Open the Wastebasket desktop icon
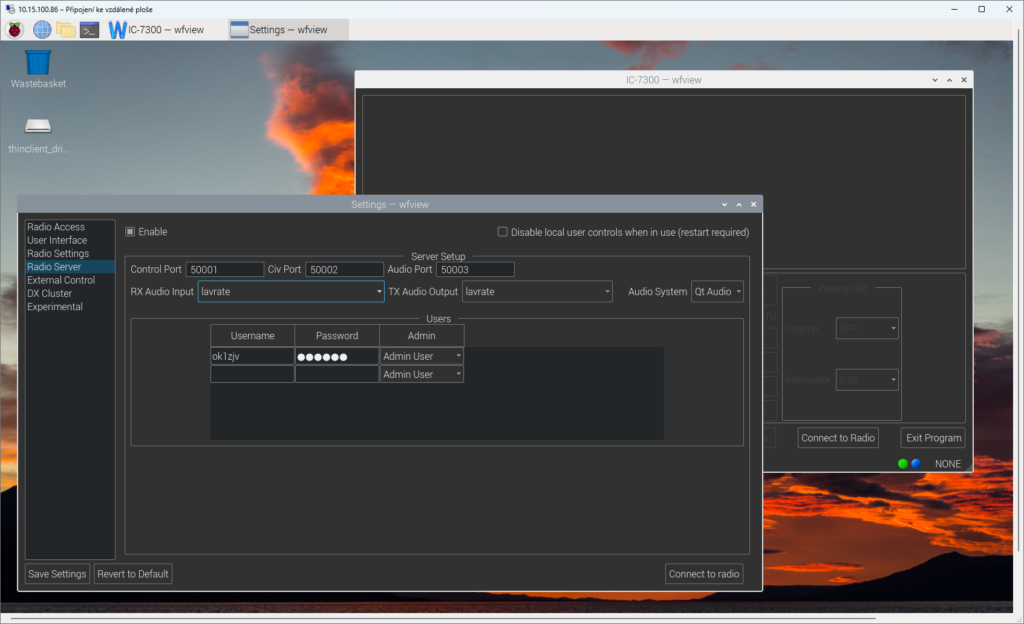The width and height of the screenshot is (1024, 624). click(x=38, y=64)
